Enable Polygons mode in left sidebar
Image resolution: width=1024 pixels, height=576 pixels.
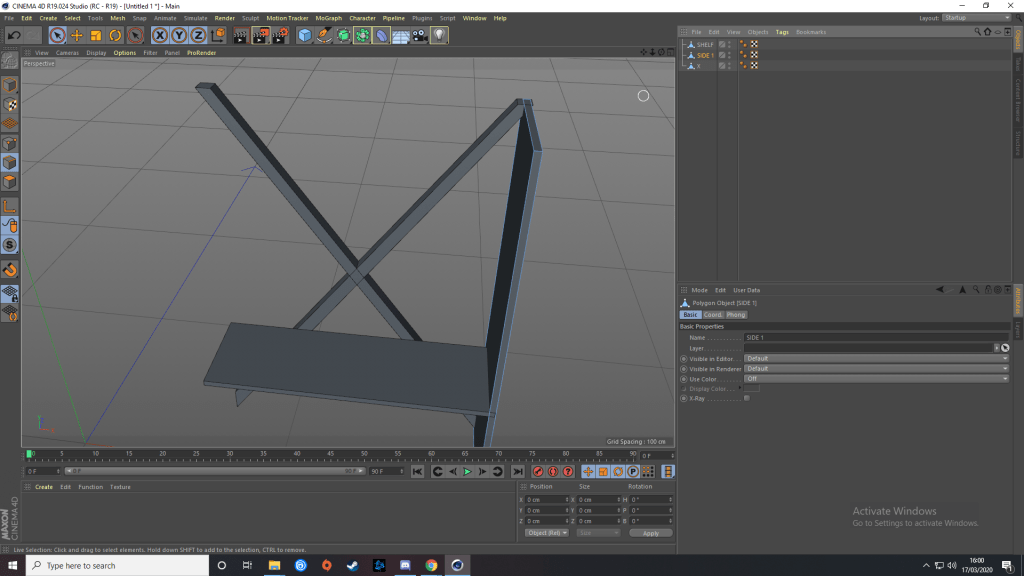[9, 182]
